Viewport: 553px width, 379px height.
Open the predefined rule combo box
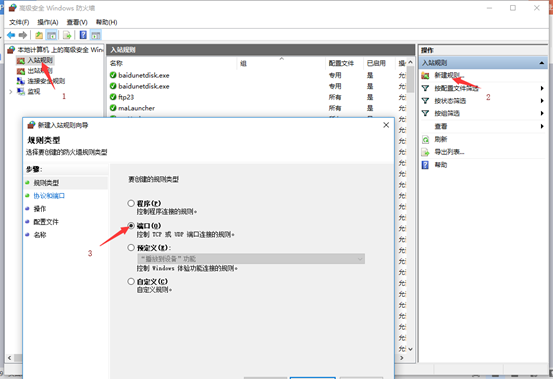(x=251, y=259)
